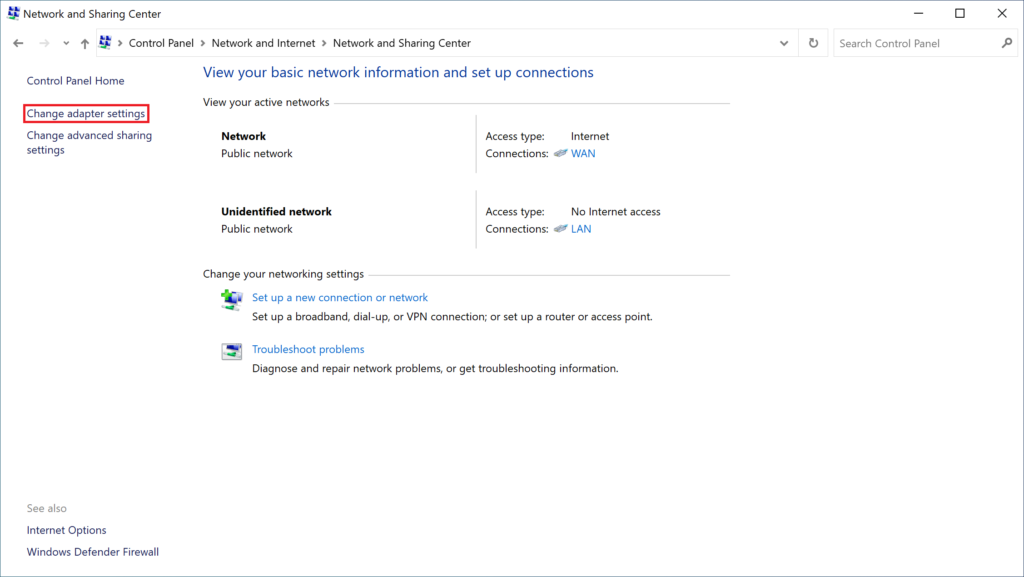Viewport: 1024px width, 577px height.
Task: Click the WAN connection icon
Action: coord(559,153)
